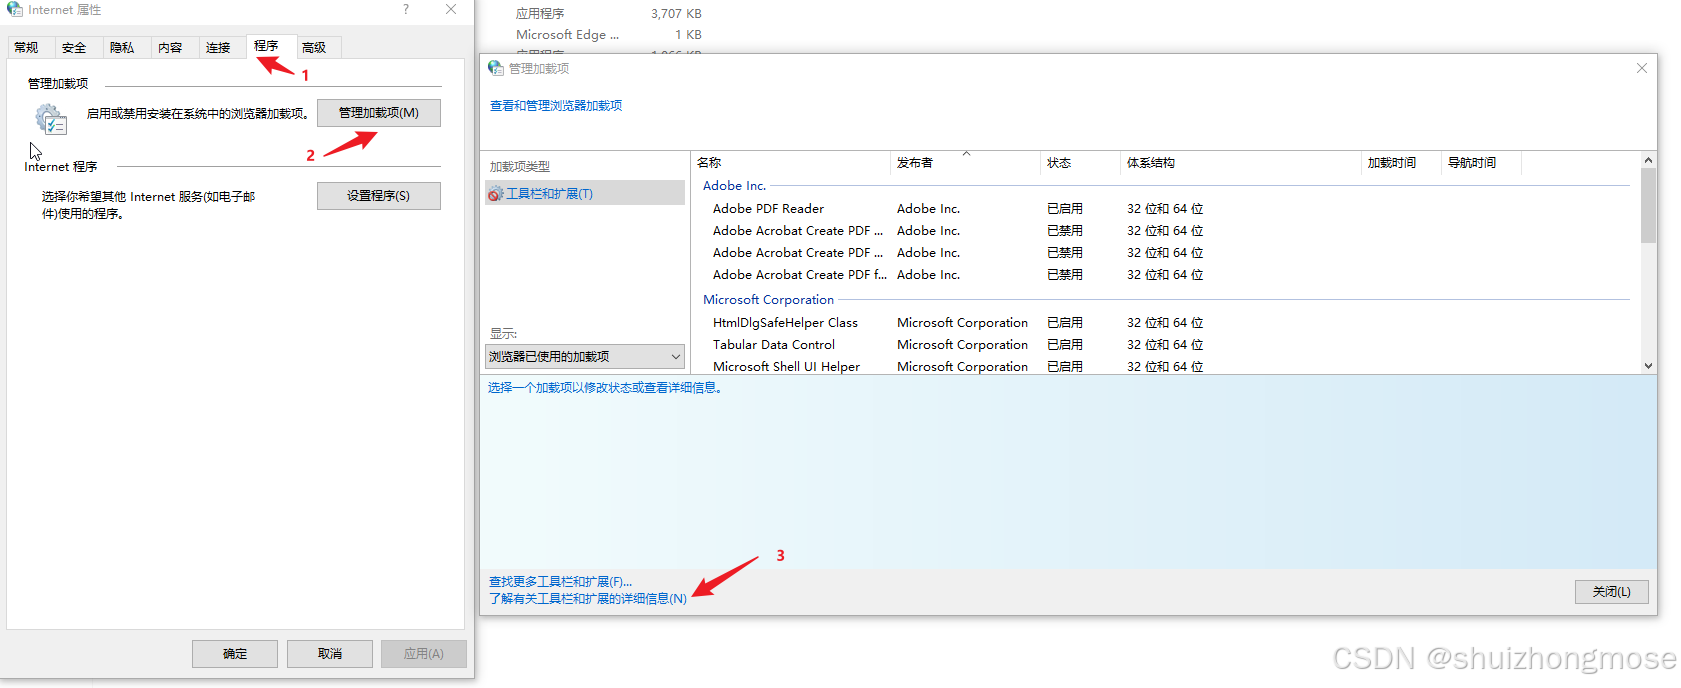
Task: Collapse the Adobe Inc. group header
Action: [x=734, y=186]
